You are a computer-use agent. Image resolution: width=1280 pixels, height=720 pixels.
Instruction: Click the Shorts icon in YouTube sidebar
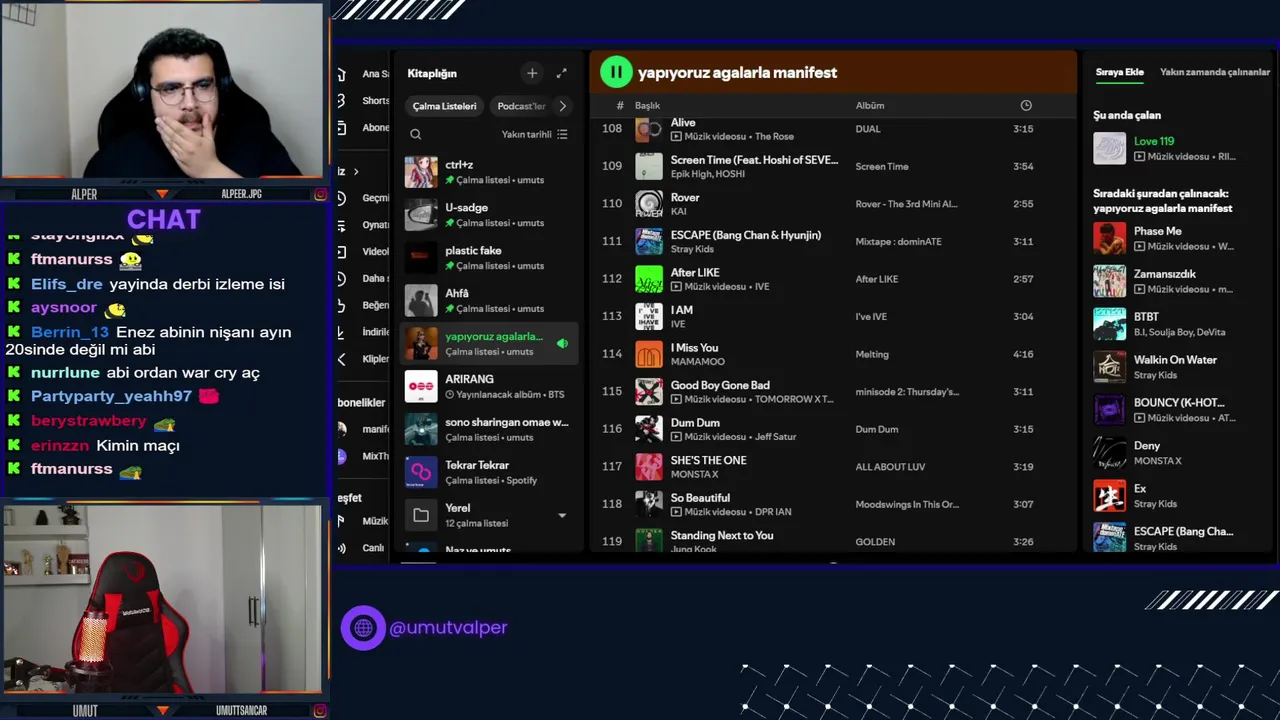click(x=341, y=101)
